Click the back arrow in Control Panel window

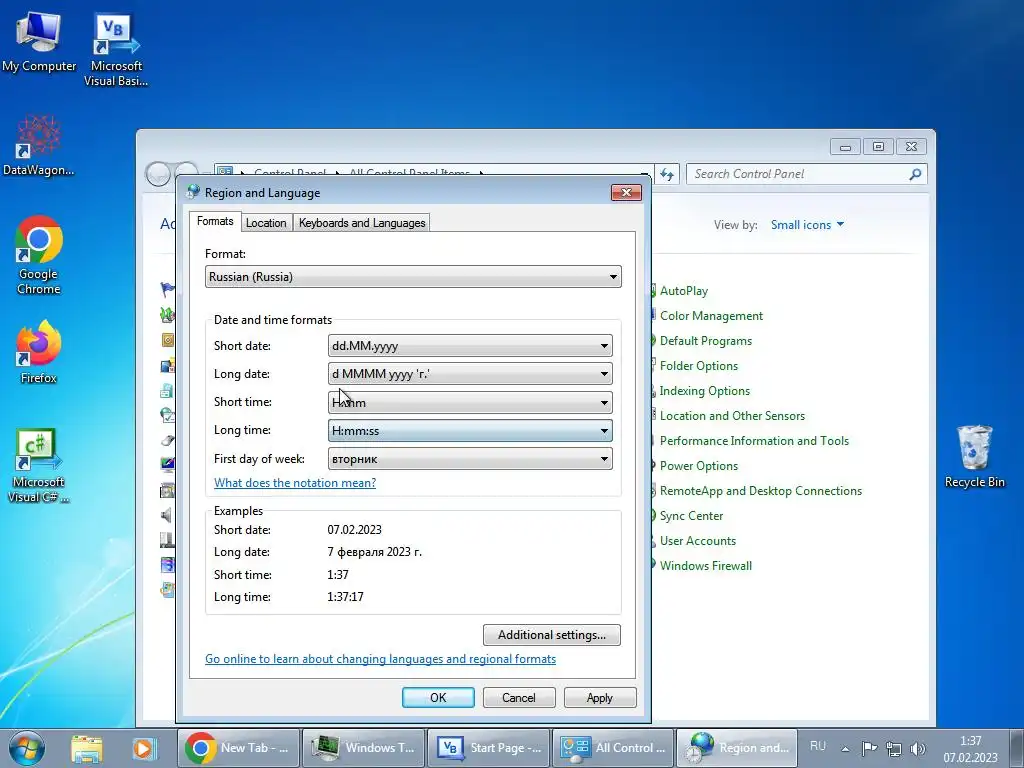pyautogui.click(x=157, y=174)
